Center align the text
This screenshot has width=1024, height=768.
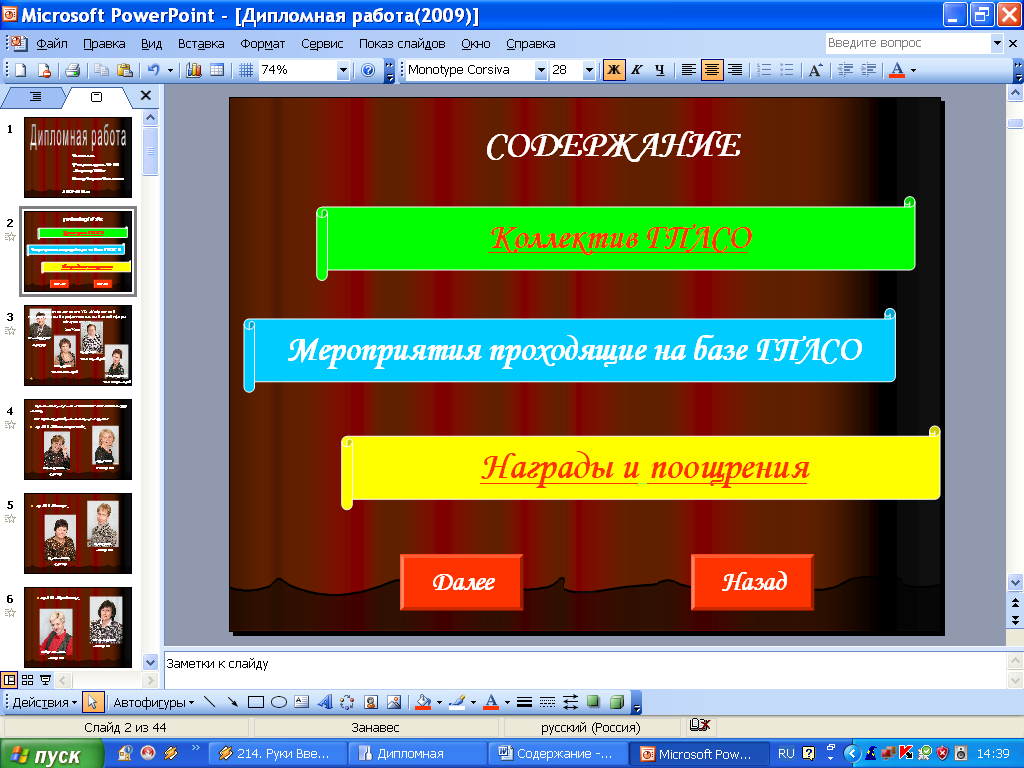click(712, 70)
